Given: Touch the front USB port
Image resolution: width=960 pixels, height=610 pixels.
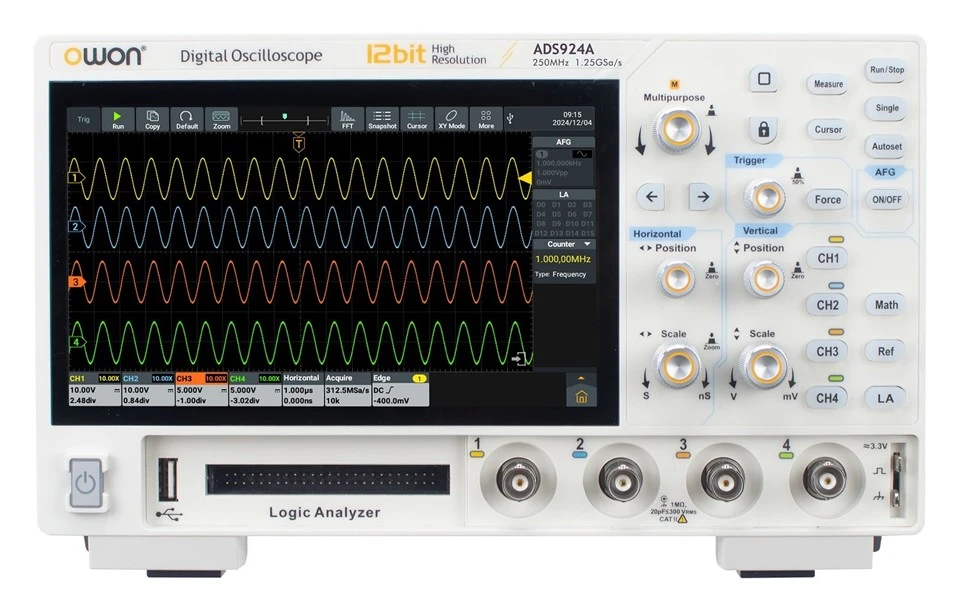Looking at the screenshot, I should coord(168,480).
